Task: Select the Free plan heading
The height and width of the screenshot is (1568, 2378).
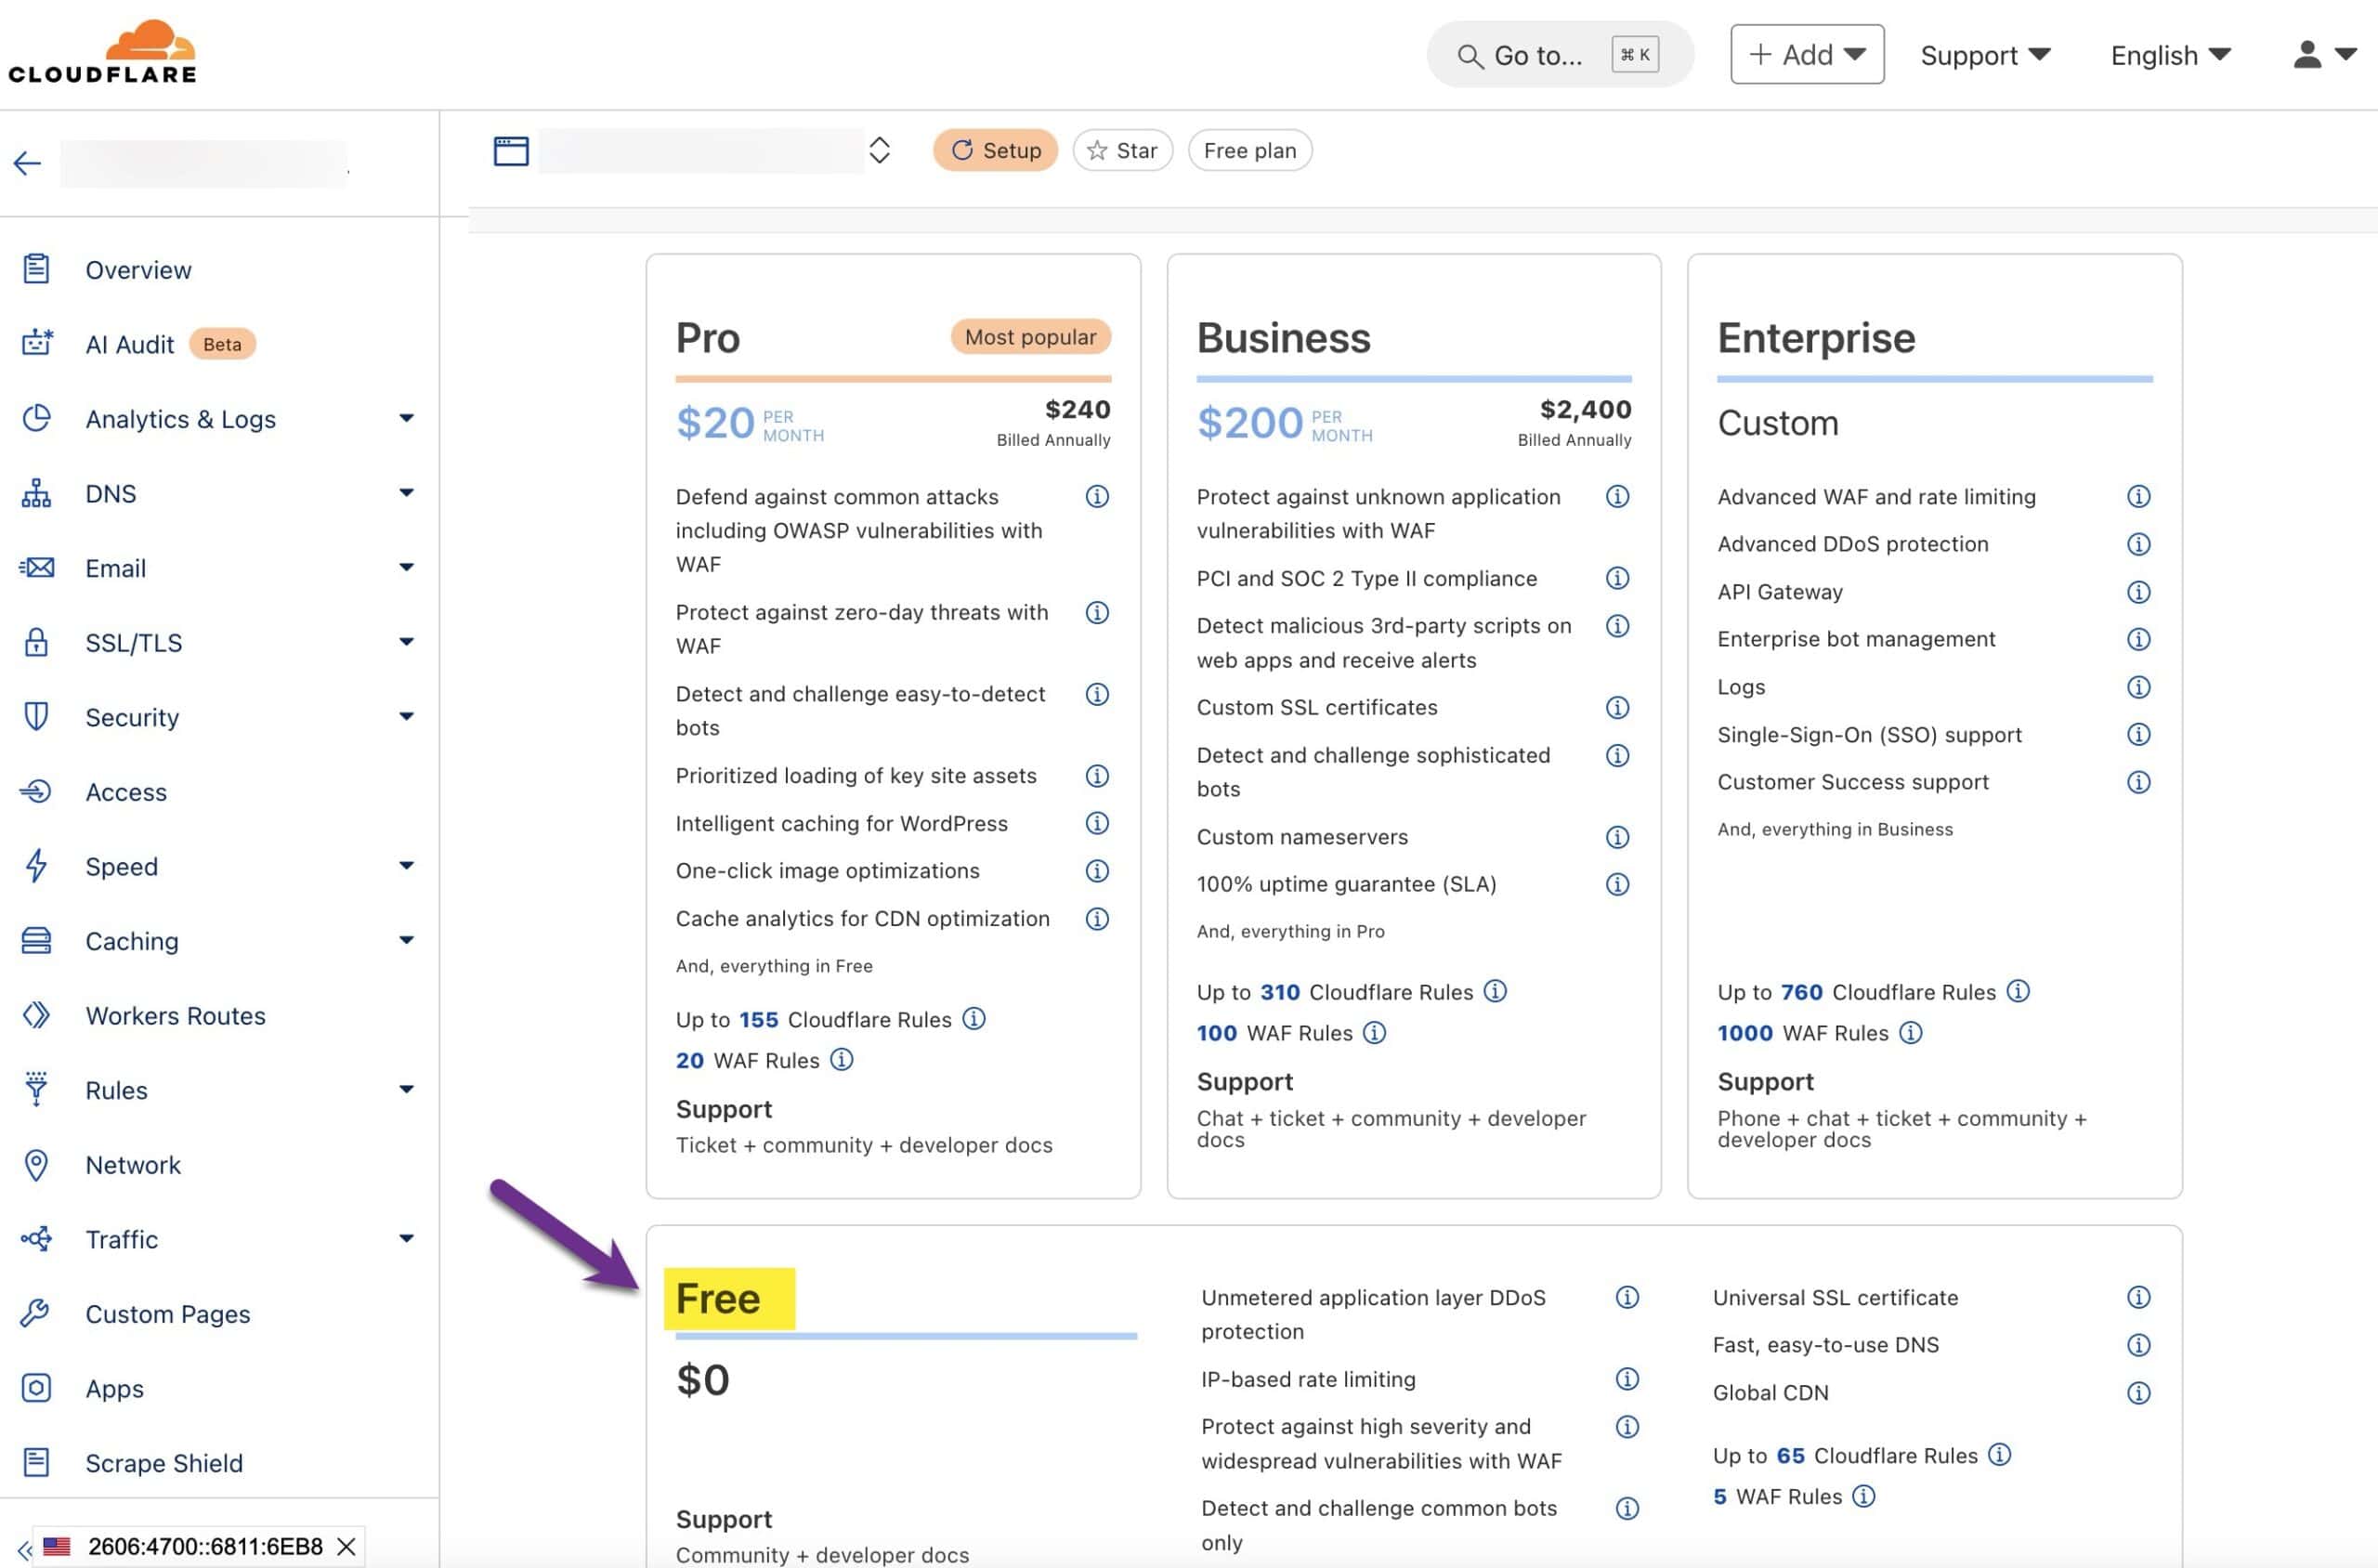Action: [718, 1298]
